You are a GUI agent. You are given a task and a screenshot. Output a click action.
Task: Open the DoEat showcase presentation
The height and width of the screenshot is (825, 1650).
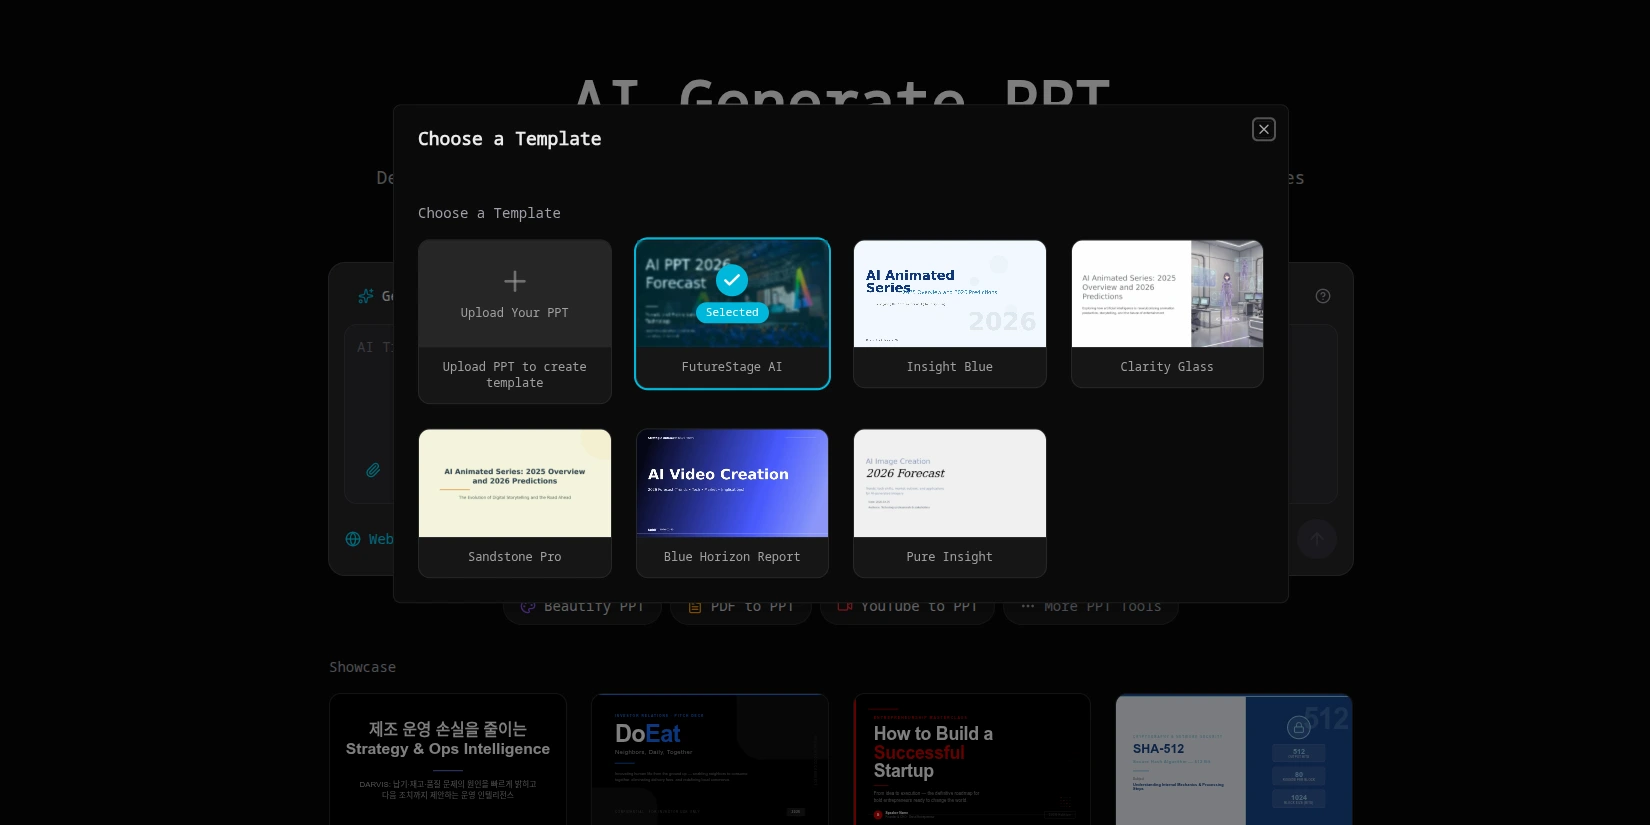pos(709,759)
